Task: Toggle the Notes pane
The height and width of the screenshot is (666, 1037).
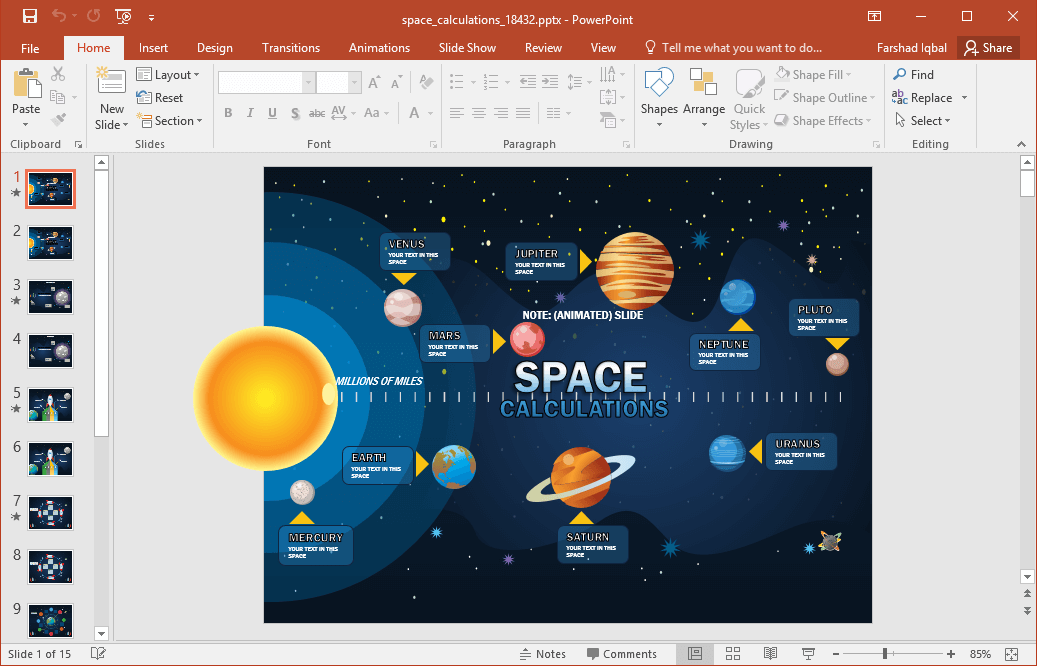Action: point(542,654)
